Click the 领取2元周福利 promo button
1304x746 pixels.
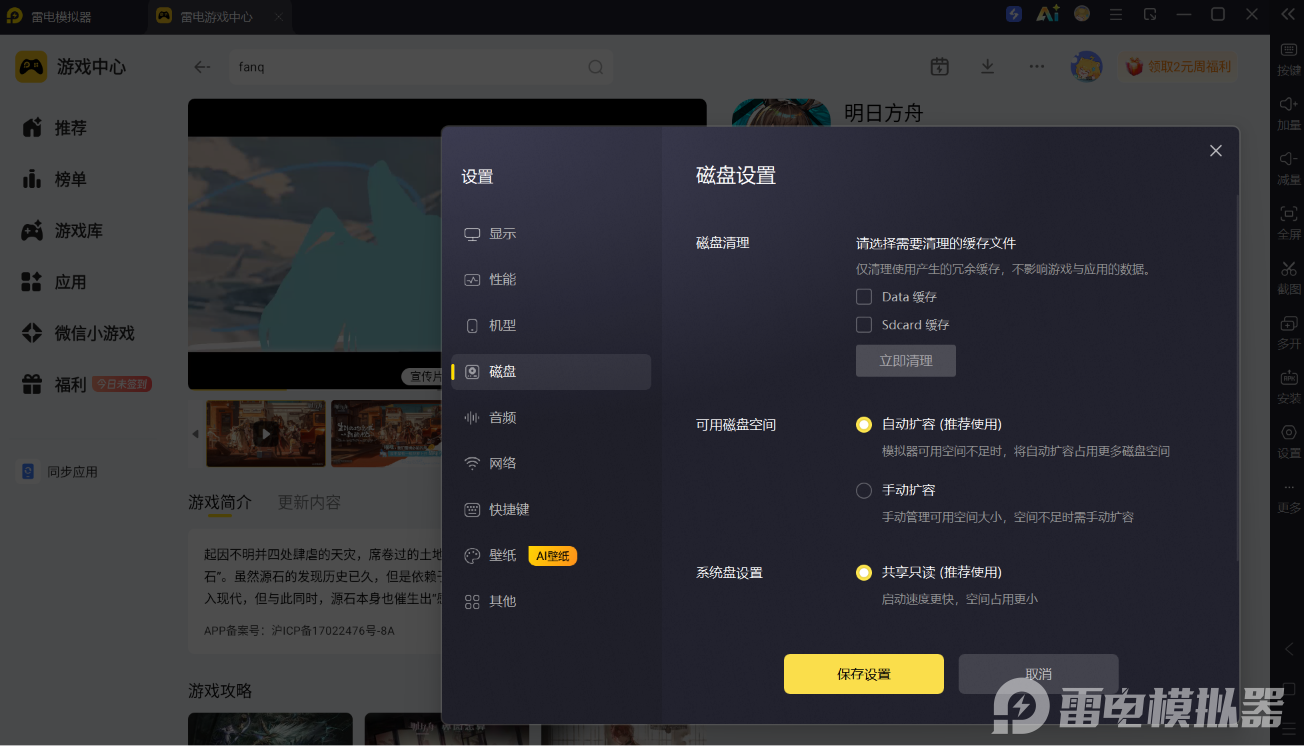(x=1180, y=67)
